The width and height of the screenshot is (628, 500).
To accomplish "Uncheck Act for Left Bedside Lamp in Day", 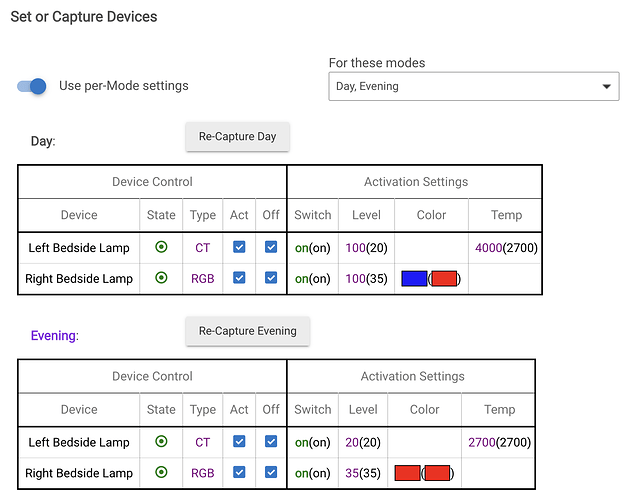I will [x=239, y=247].
